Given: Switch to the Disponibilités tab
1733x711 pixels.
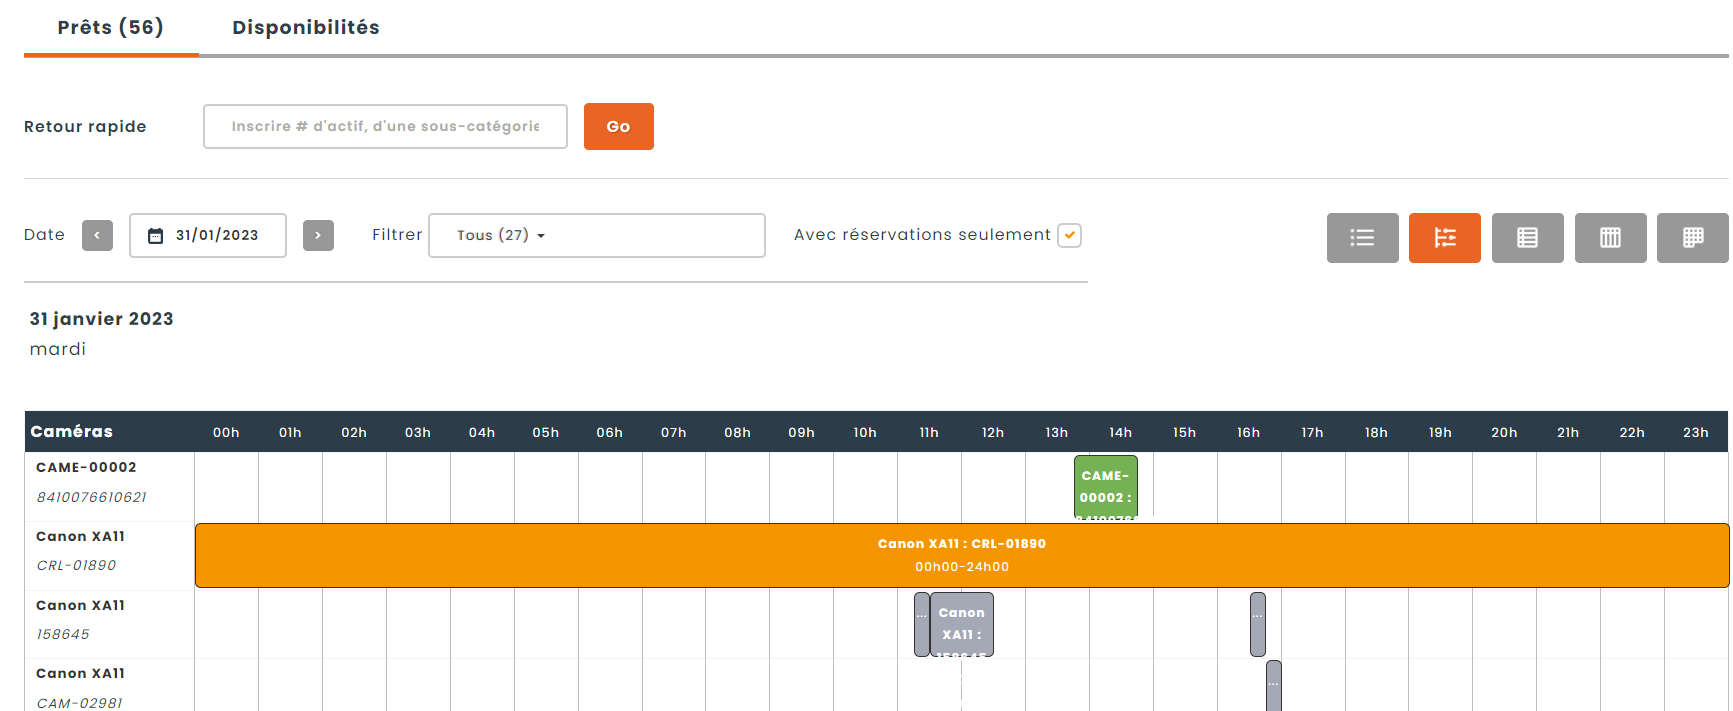Looking at the screenshot, I should tap(305, 28).
